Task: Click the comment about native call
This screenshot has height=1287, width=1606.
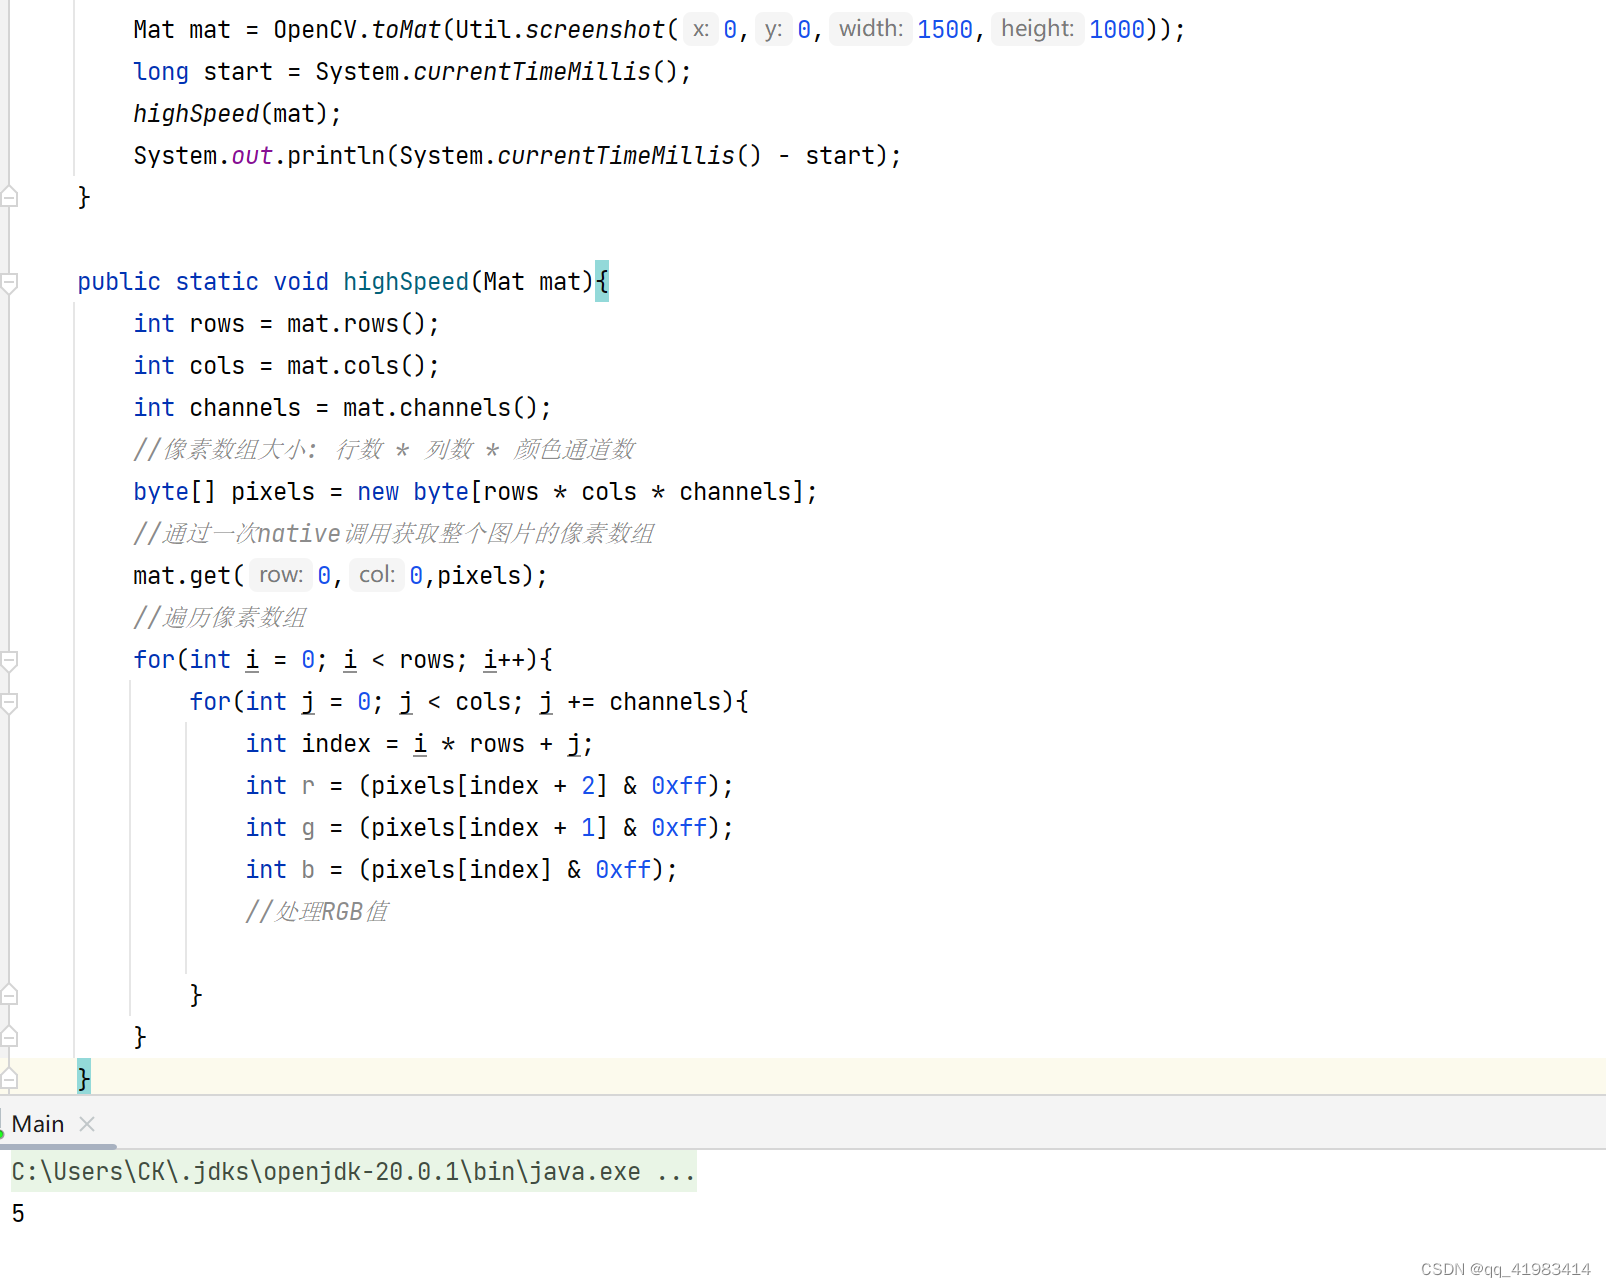Action: (x=394, y=534)
